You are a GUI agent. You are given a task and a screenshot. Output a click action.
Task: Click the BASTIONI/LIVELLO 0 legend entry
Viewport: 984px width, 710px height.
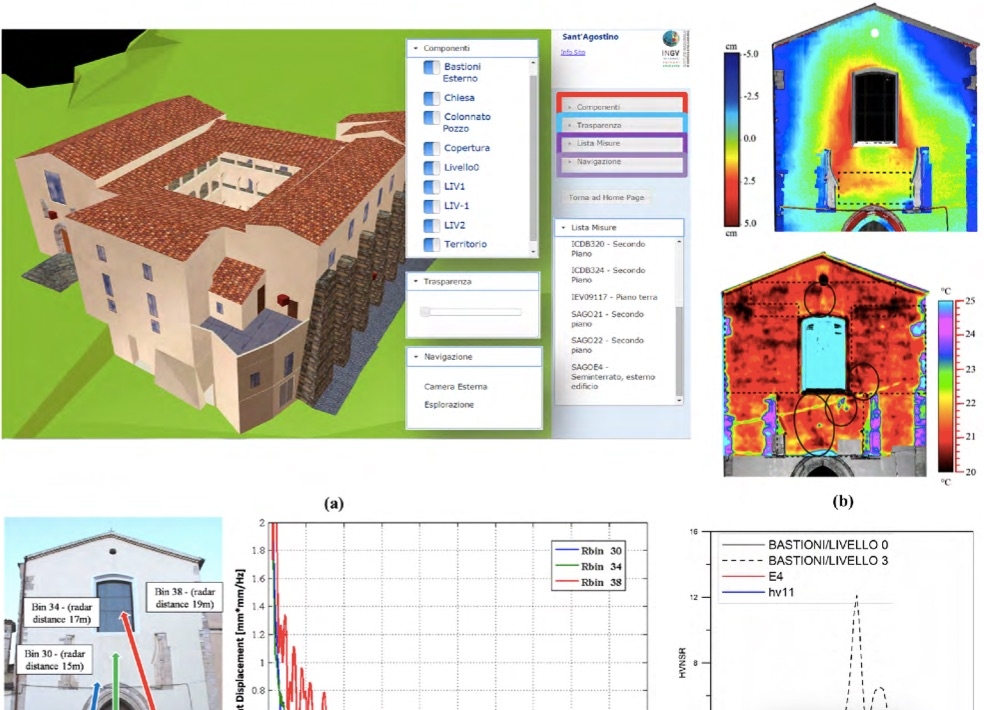point(805,545)
